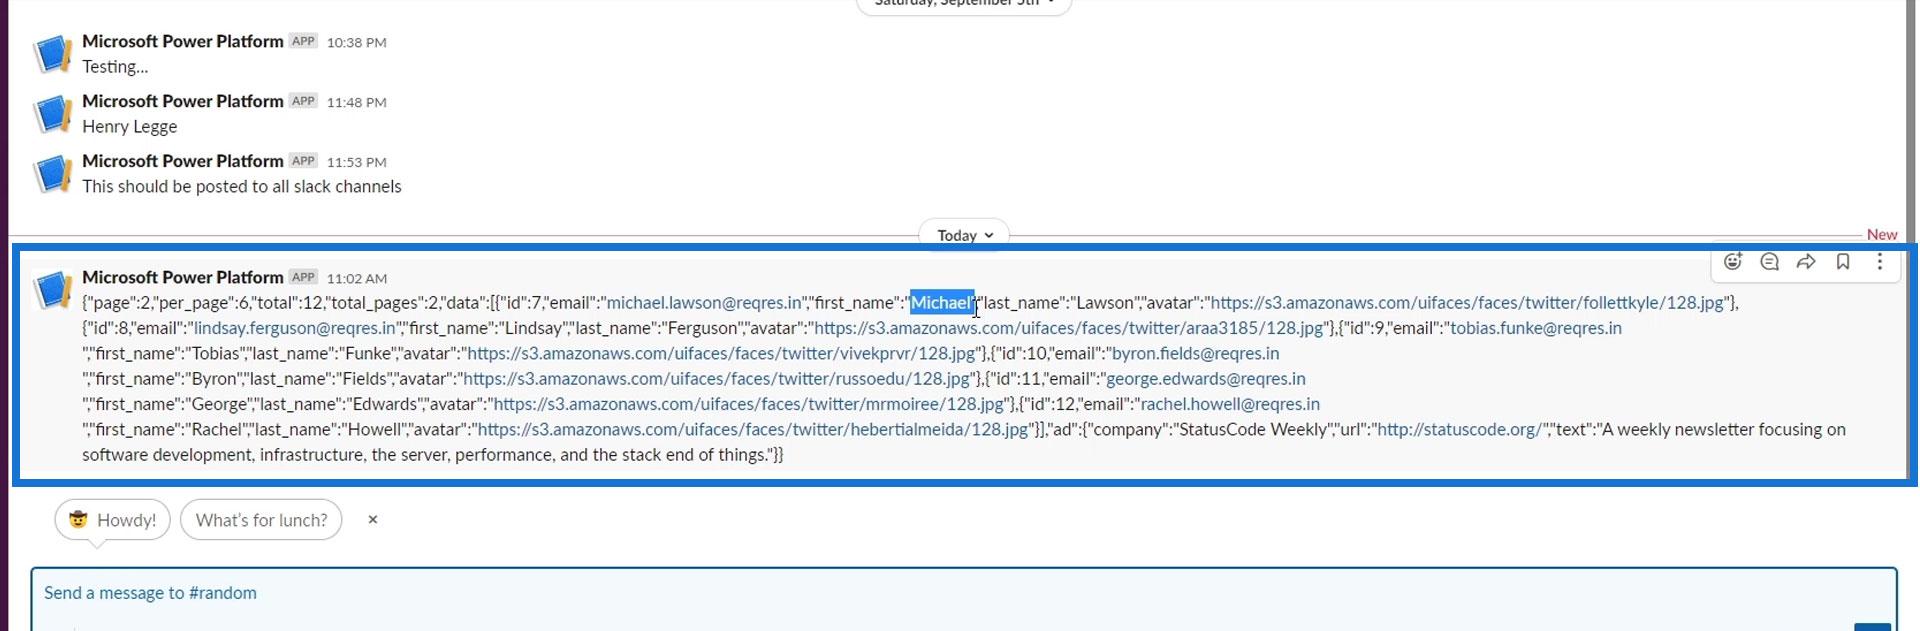Open george.edwards@reqres.in email link
The image size is (1920, 631).
pyautogui.click(x=1206, y=379)
